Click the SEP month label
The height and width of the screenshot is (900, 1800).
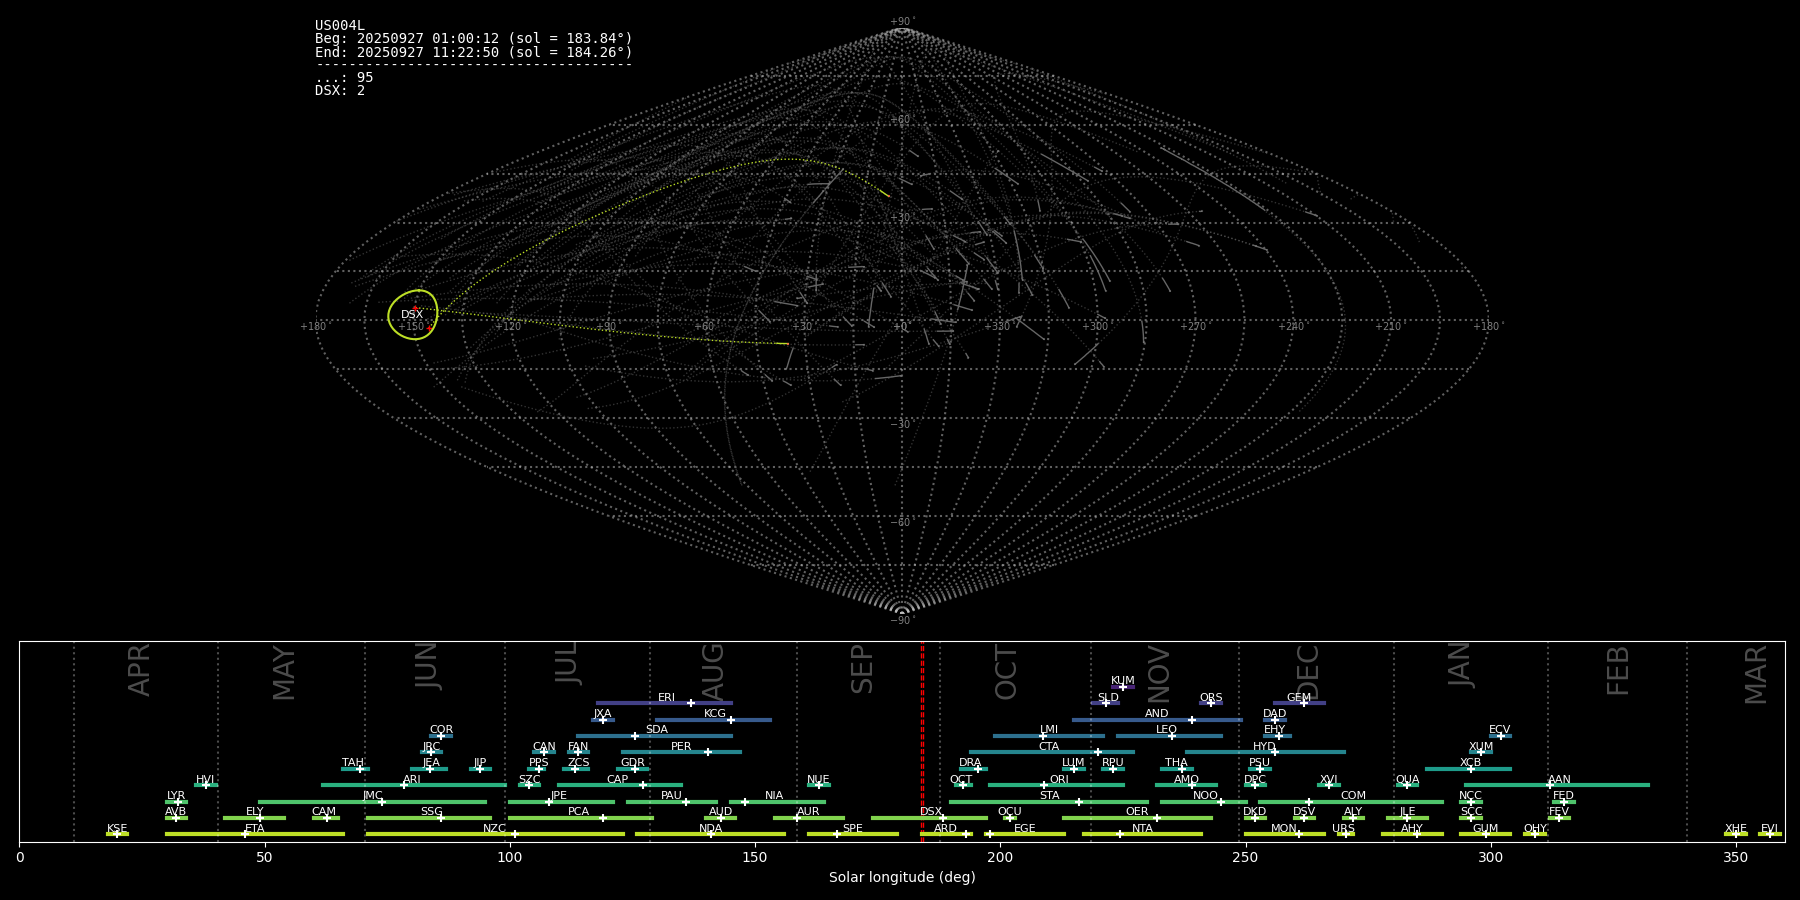862,669
